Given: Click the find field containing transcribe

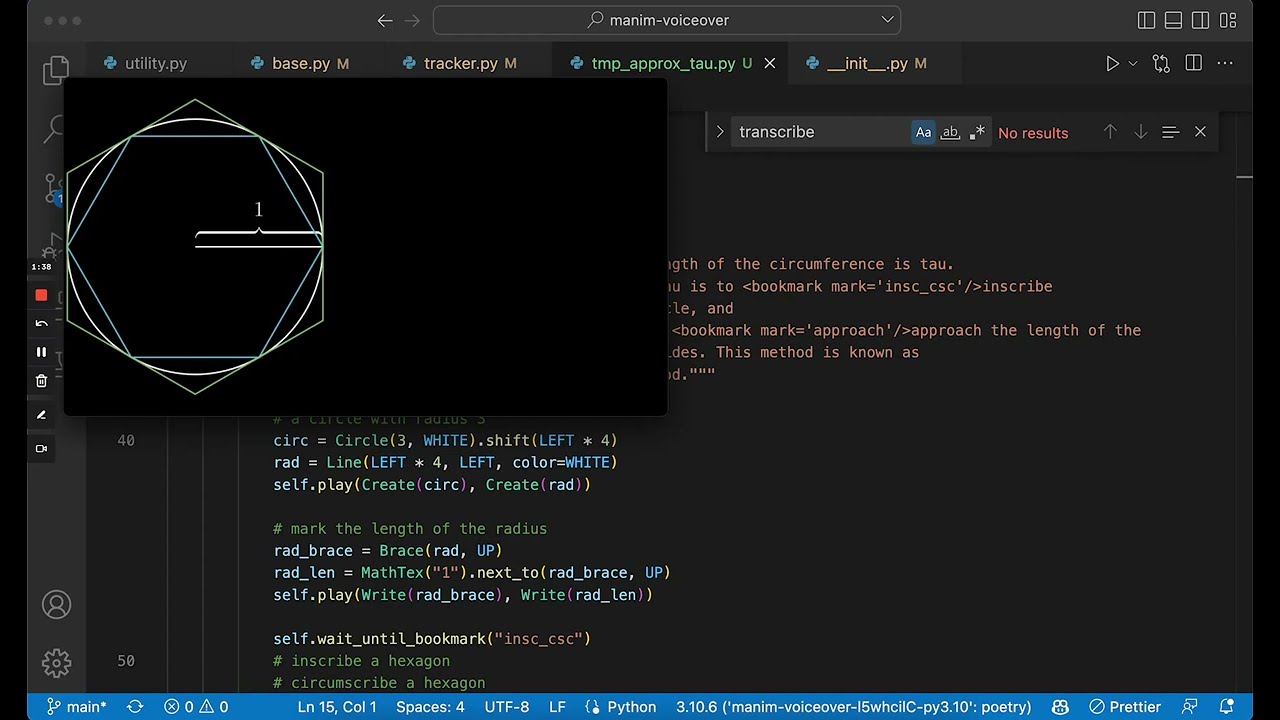Looking at the screenshot, I should coord(820,132).
